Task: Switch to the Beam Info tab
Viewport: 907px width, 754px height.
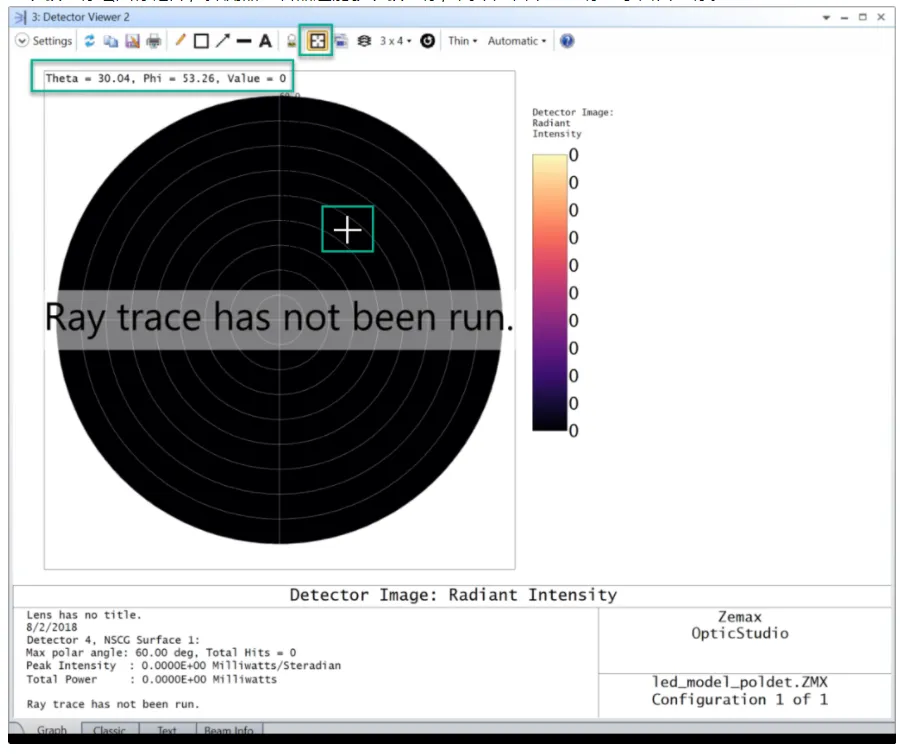Action: click(229, 730)
